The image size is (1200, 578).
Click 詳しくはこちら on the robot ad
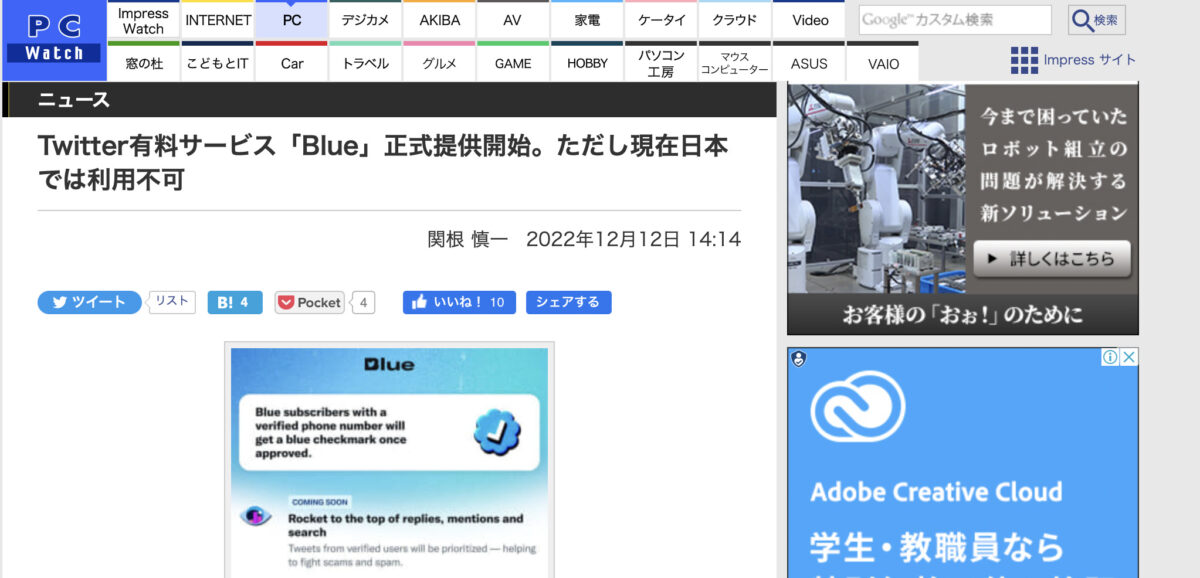coord(1052,259)
